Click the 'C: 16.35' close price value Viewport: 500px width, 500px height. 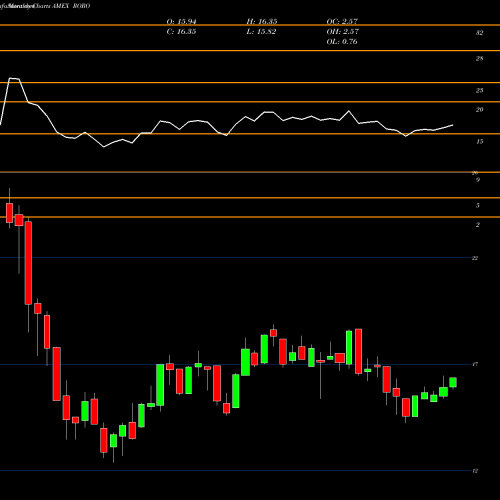click(181, 32)
